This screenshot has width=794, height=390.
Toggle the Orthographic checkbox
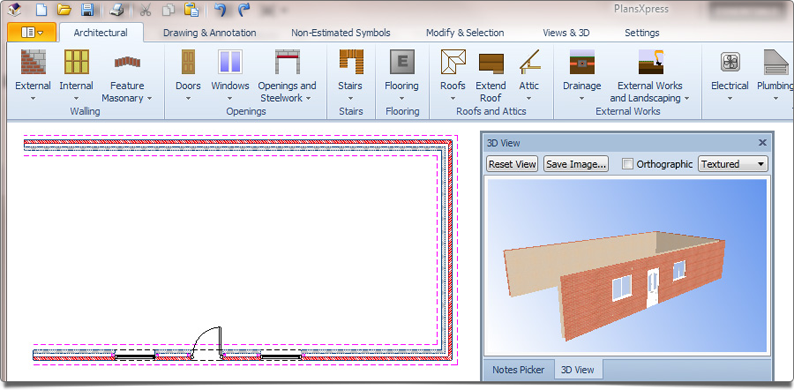[628, 164]
